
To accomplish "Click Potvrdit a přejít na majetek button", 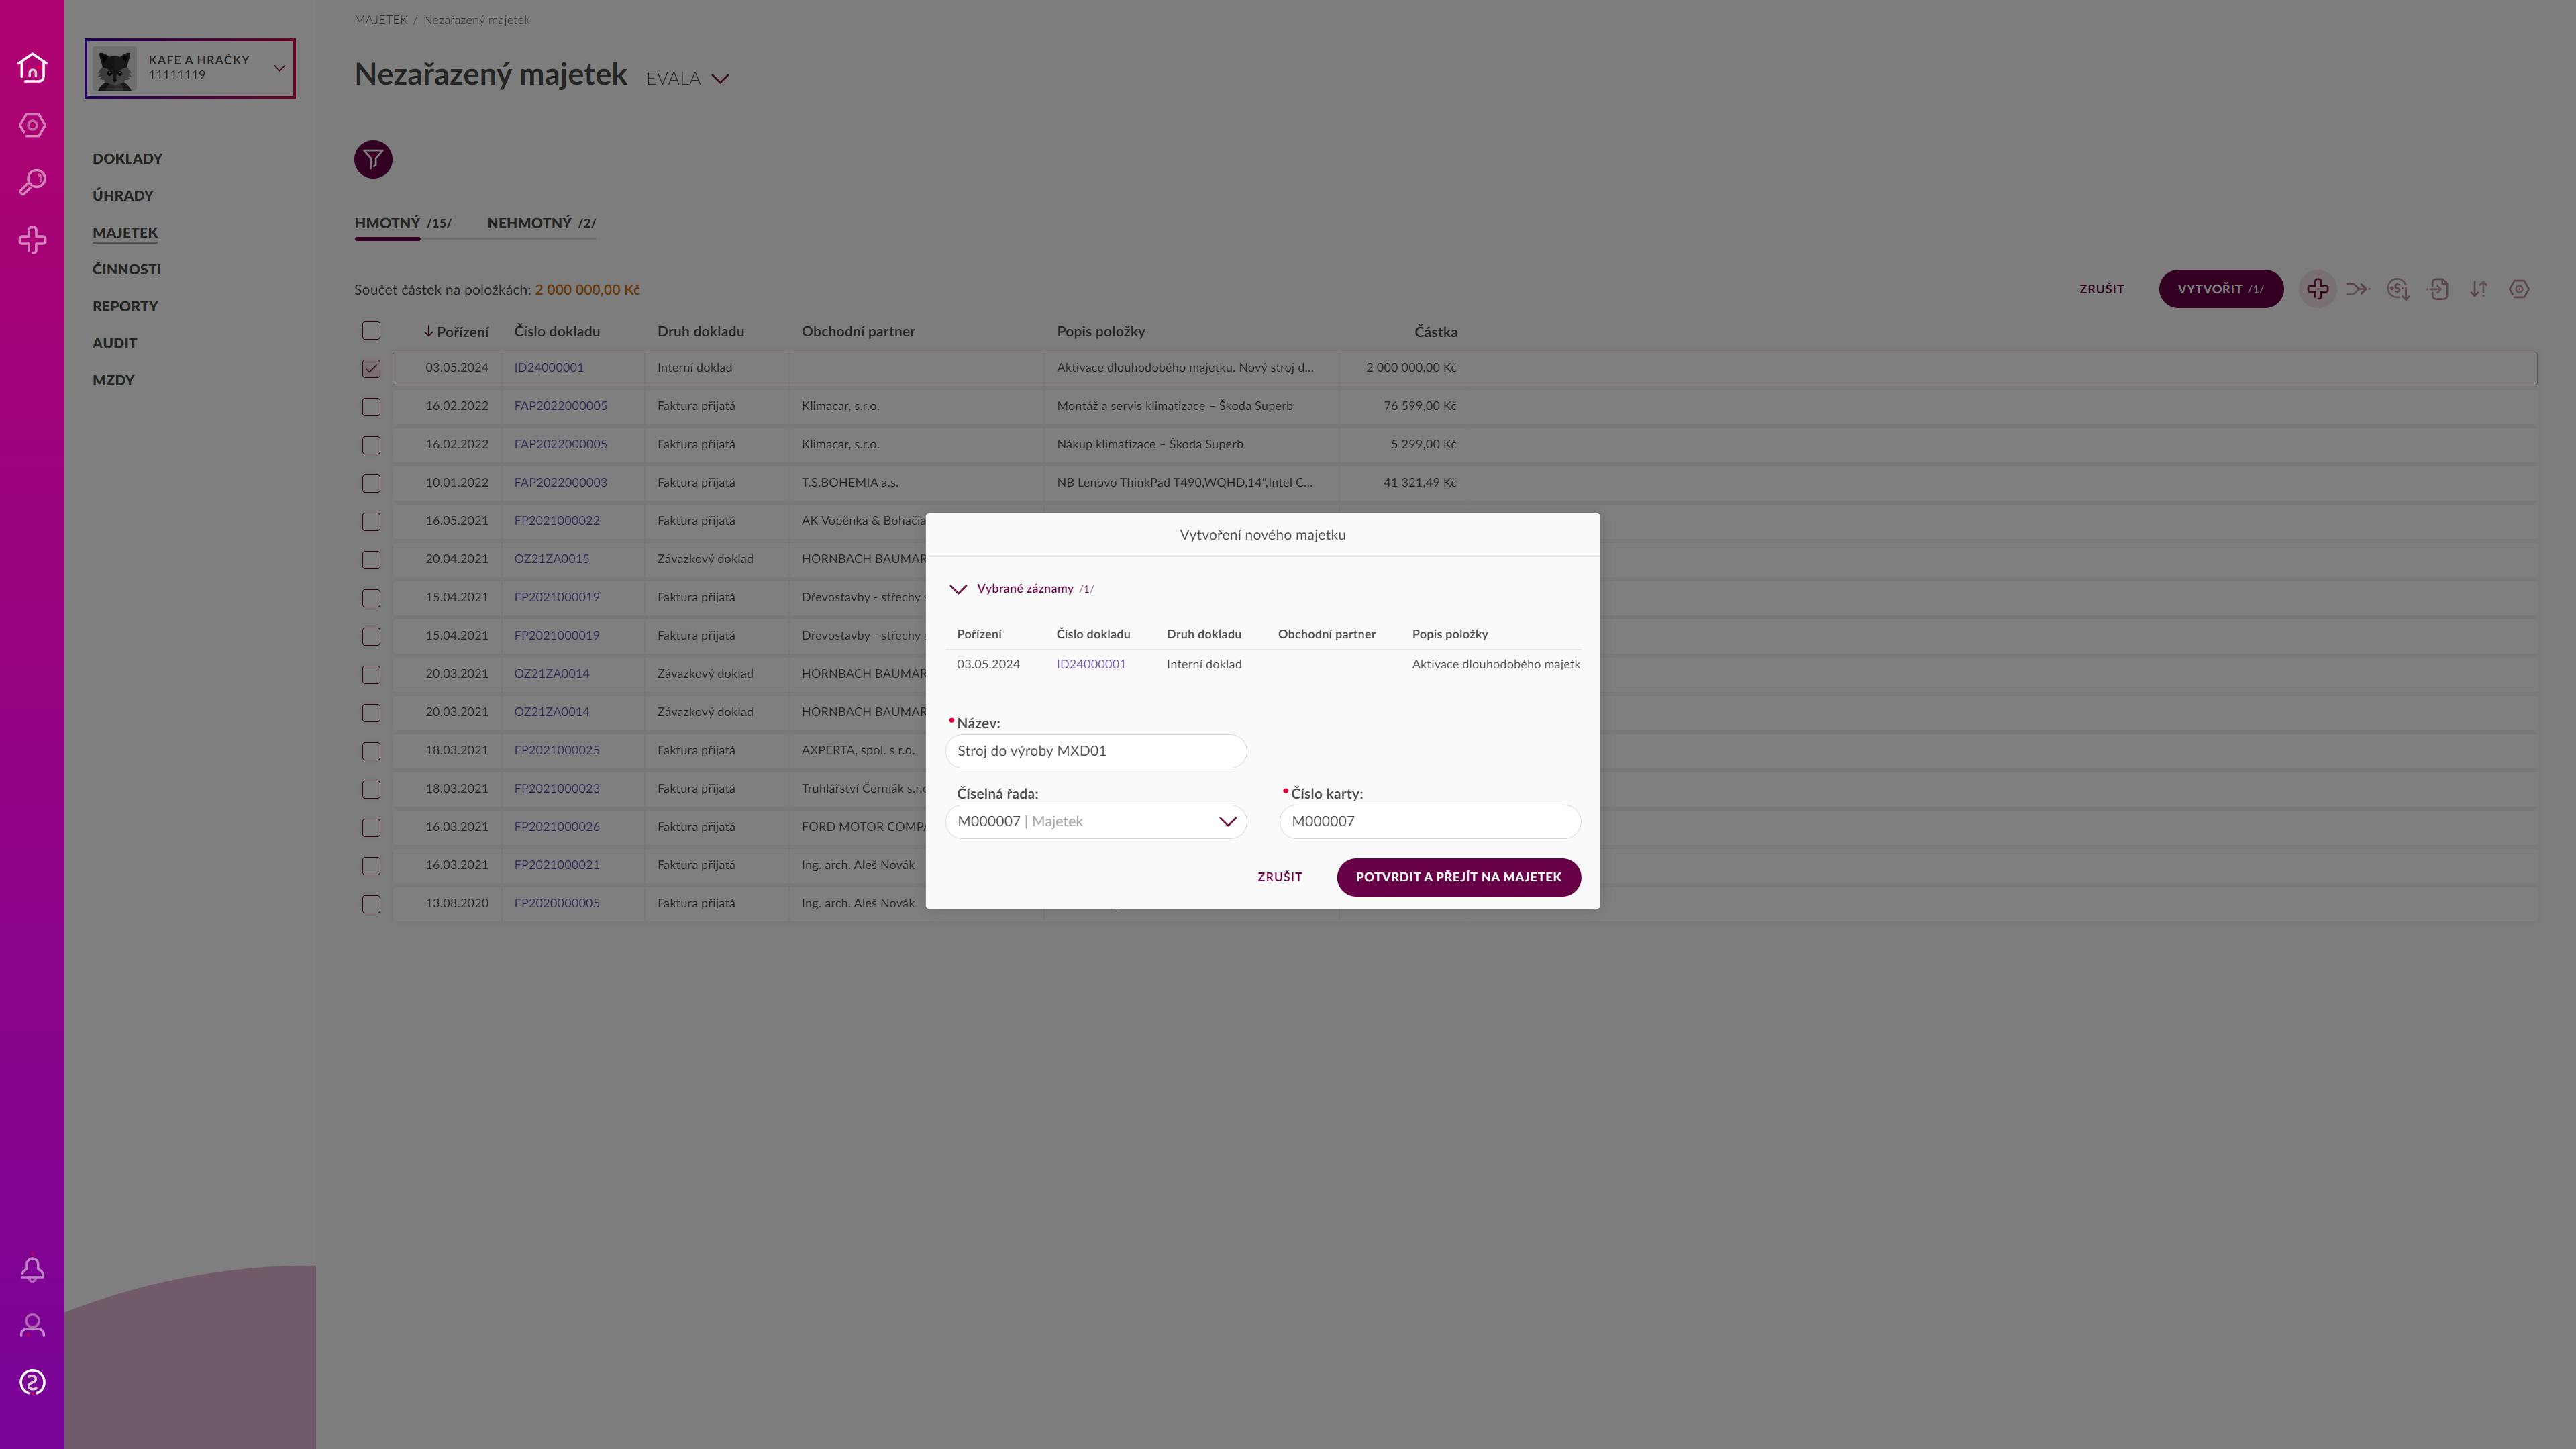I will (x=1458, y=877).
